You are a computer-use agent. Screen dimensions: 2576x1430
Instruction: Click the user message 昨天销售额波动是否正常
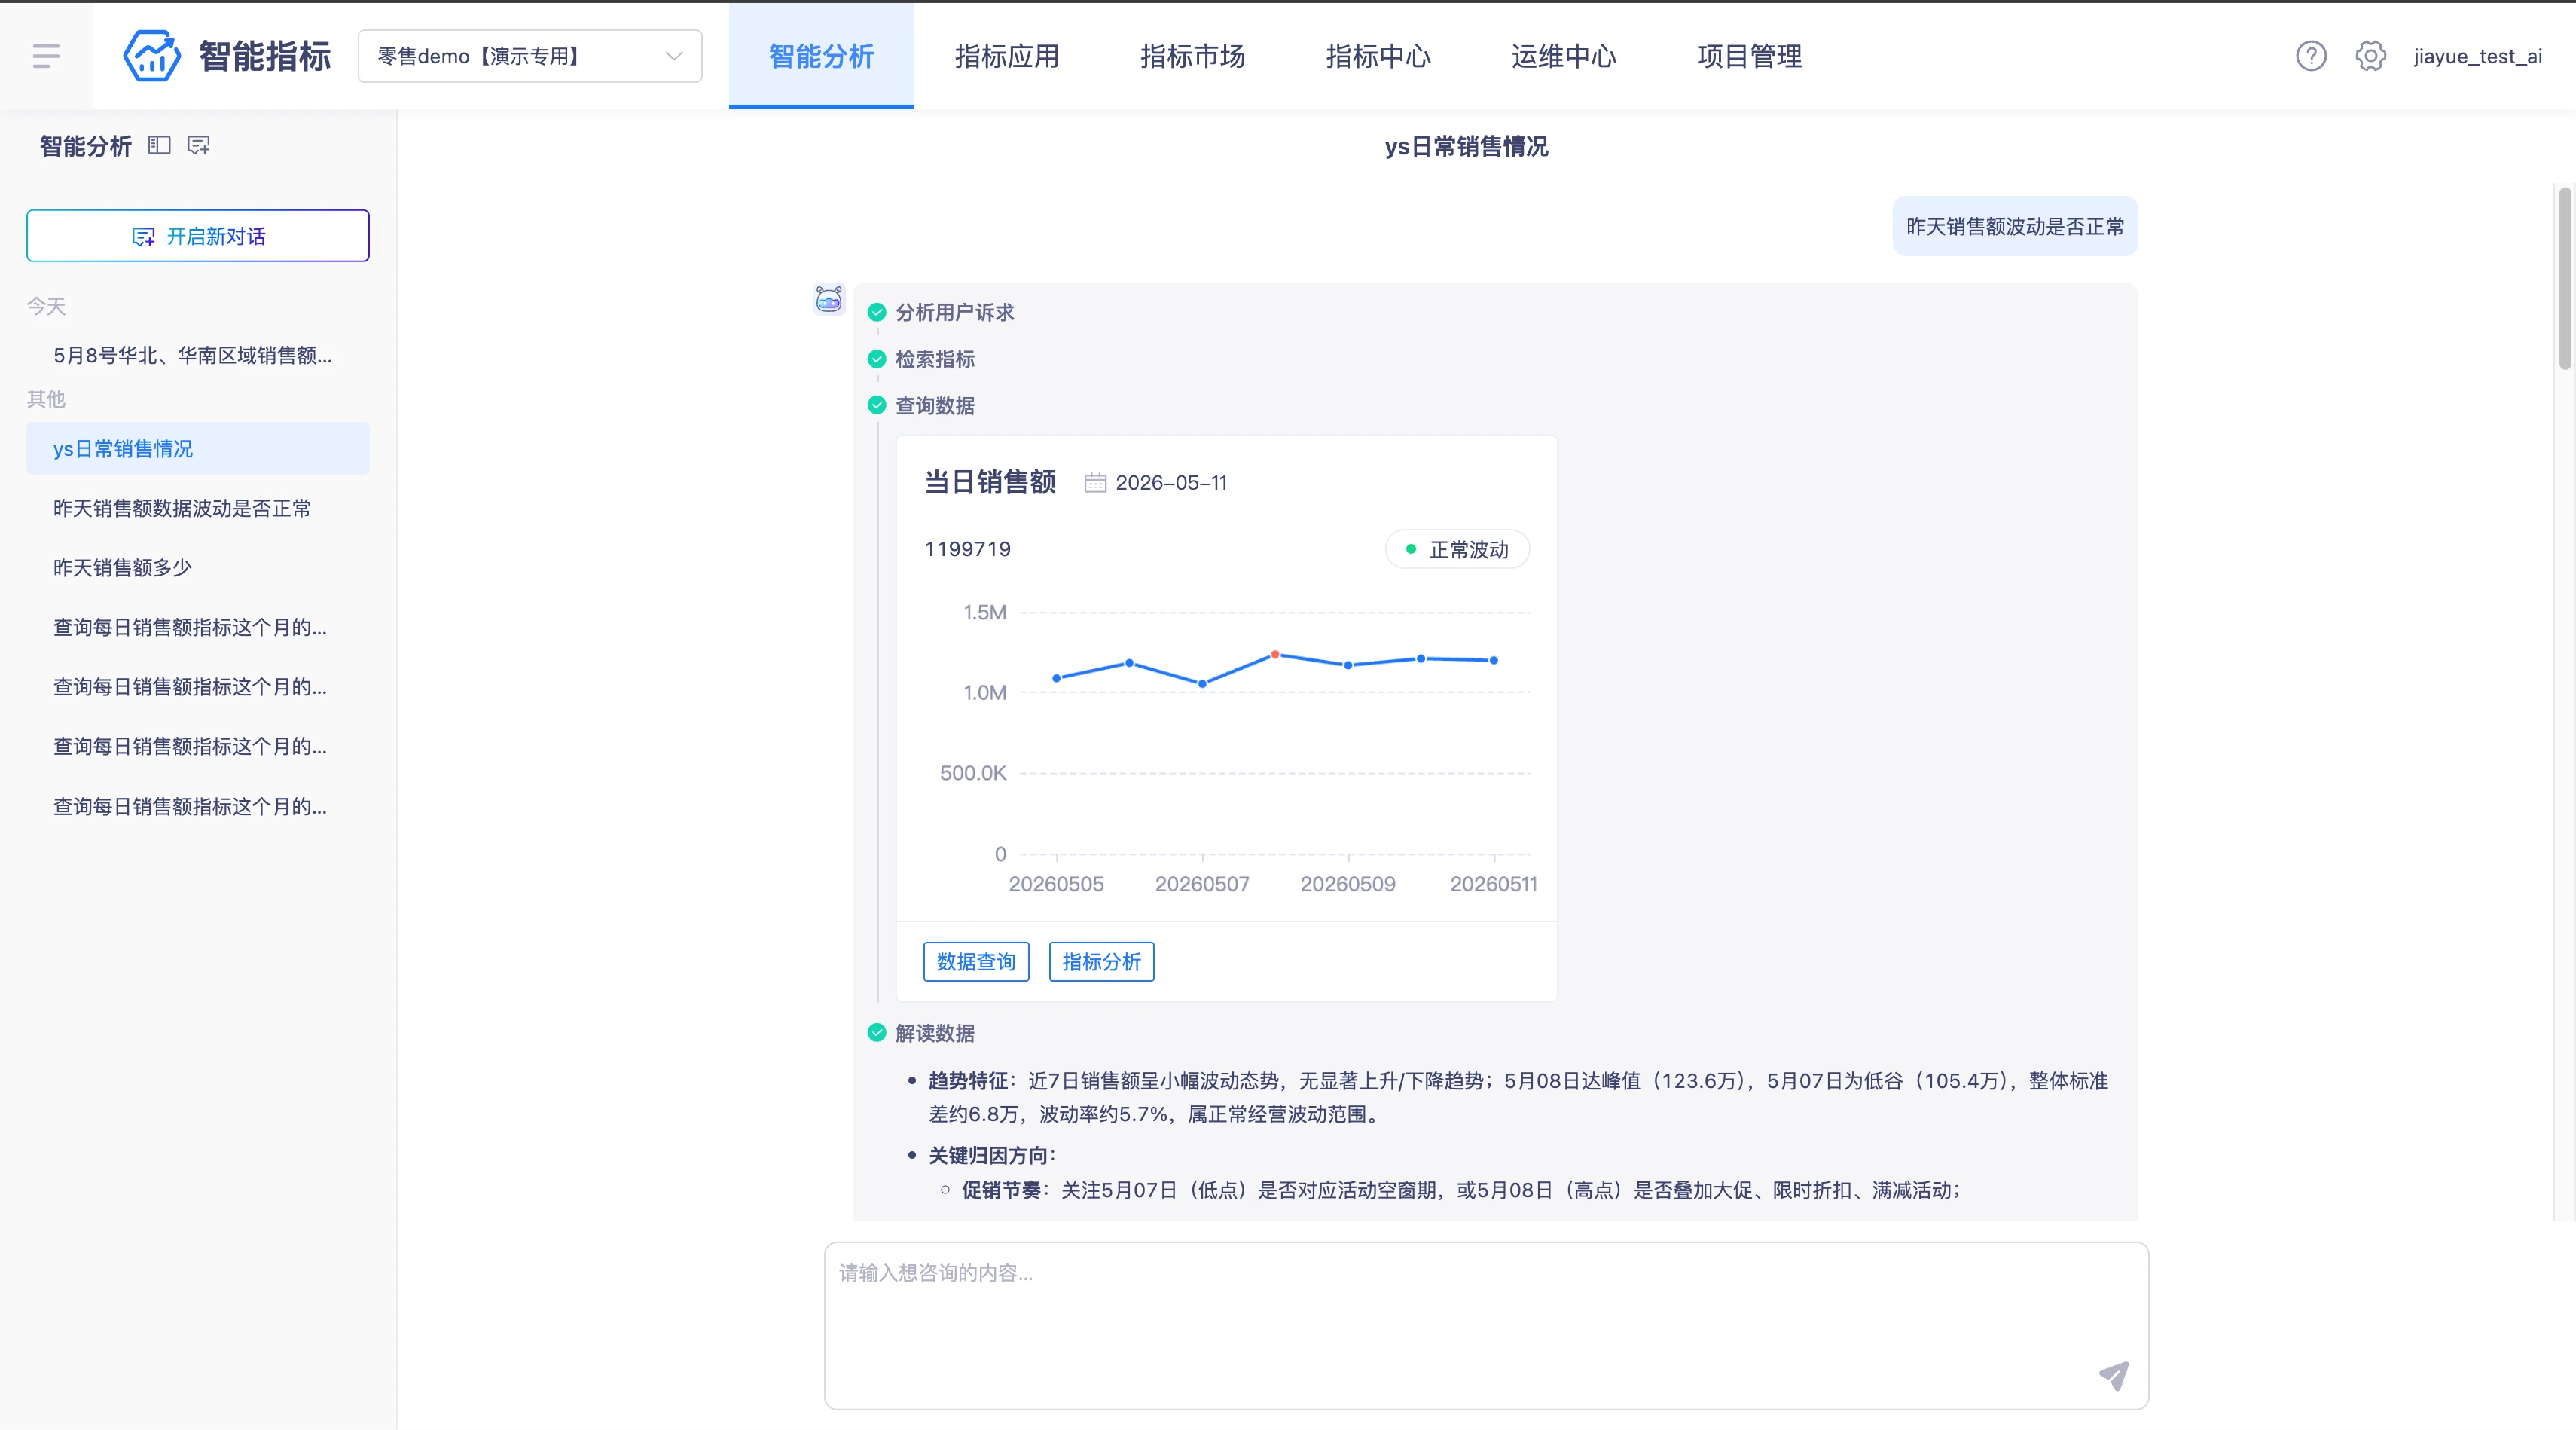[x=2014, y=226]
